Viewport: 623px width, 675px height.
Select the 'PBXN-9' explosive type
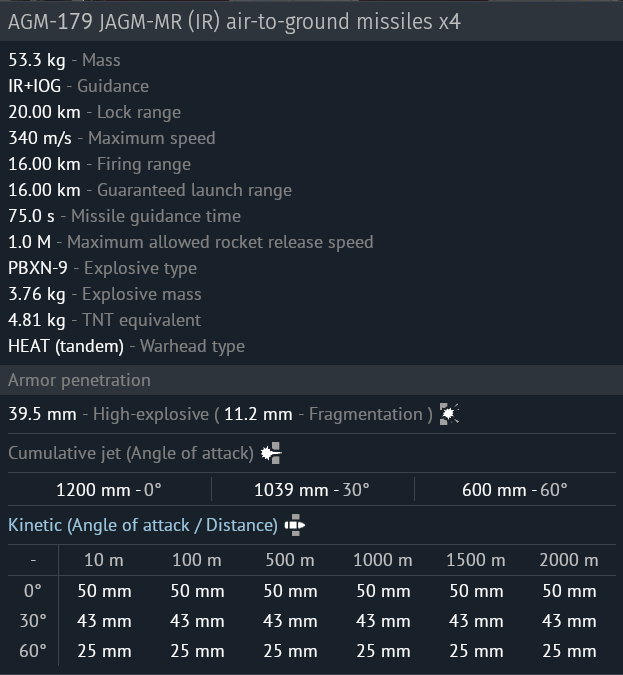point(38,268)
